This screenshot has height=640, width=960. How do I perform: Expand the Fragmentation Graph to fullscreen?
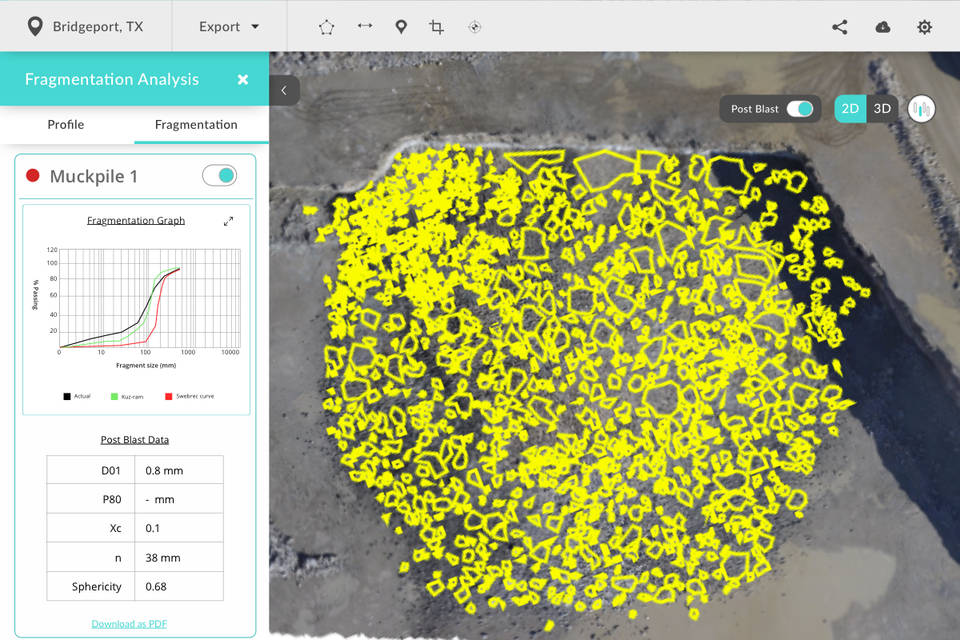(x=228, y=221)
